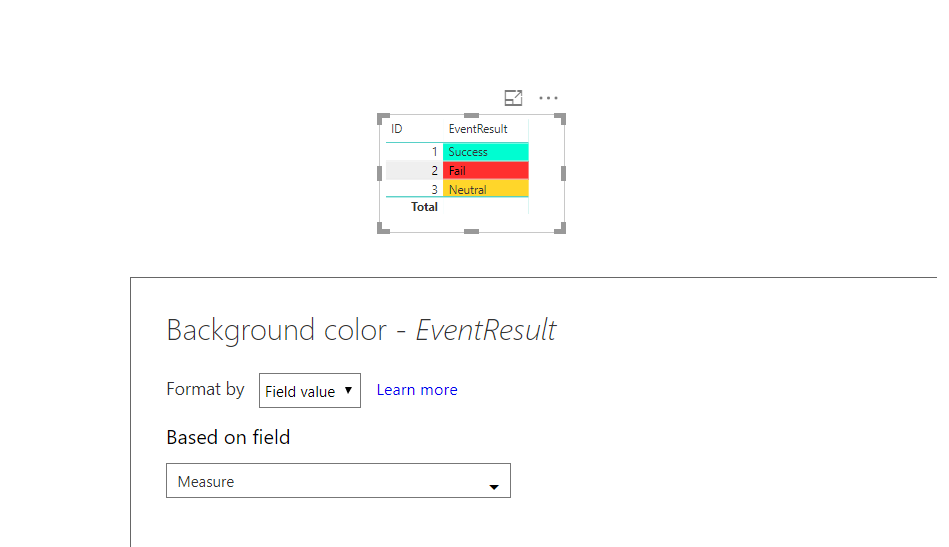The height and width of the screenshot is (547, 949).
Task: Select the red Fail cell
Action: pos(486,171)
